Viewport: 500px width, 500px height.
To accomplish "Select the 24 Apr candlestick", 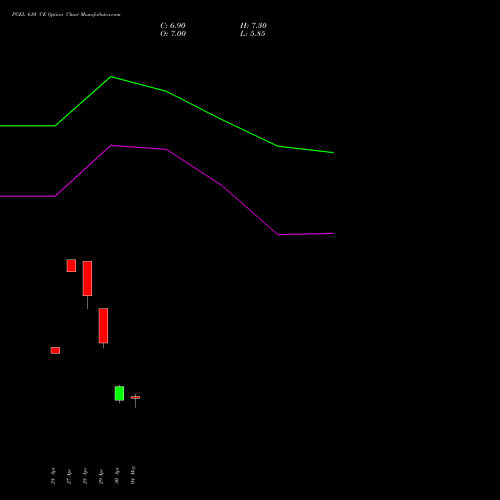I will (55, 350).
